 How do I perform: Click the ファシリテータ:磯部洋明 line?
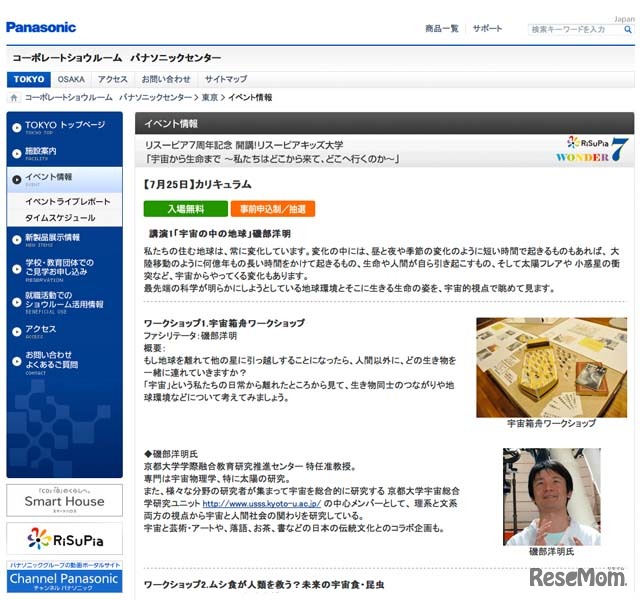pos(190,336)
